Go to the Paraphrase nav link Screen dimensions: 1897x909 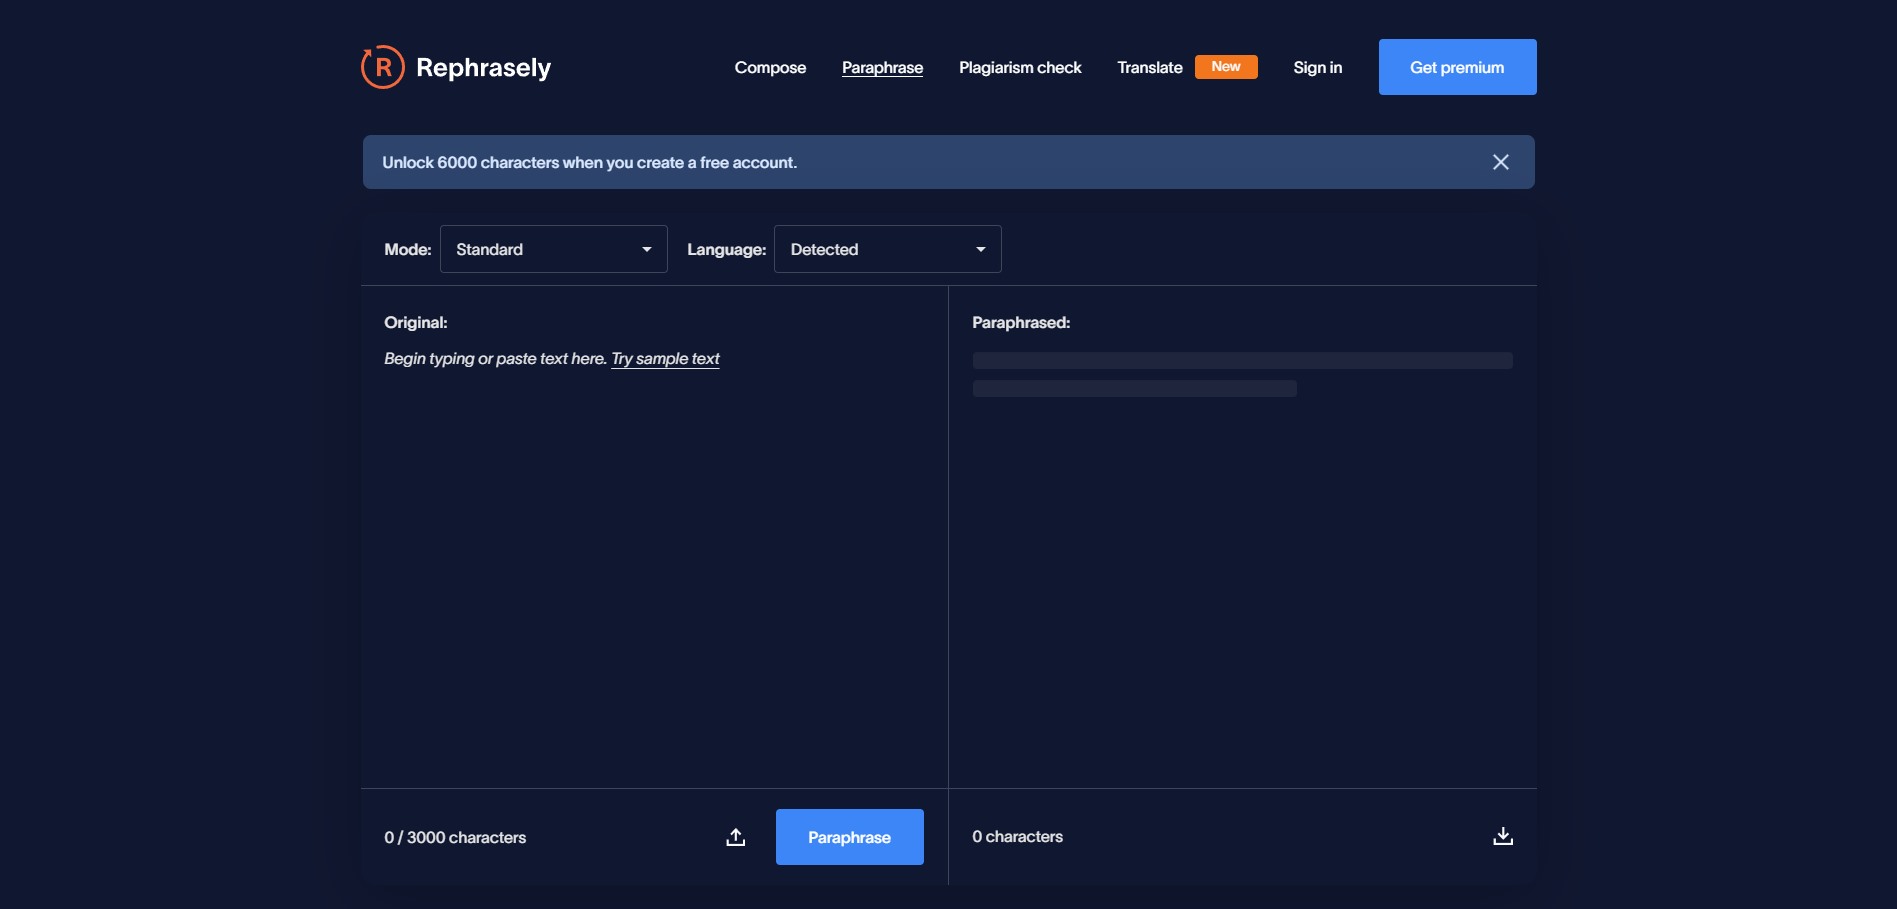click(x=882, y=67)
